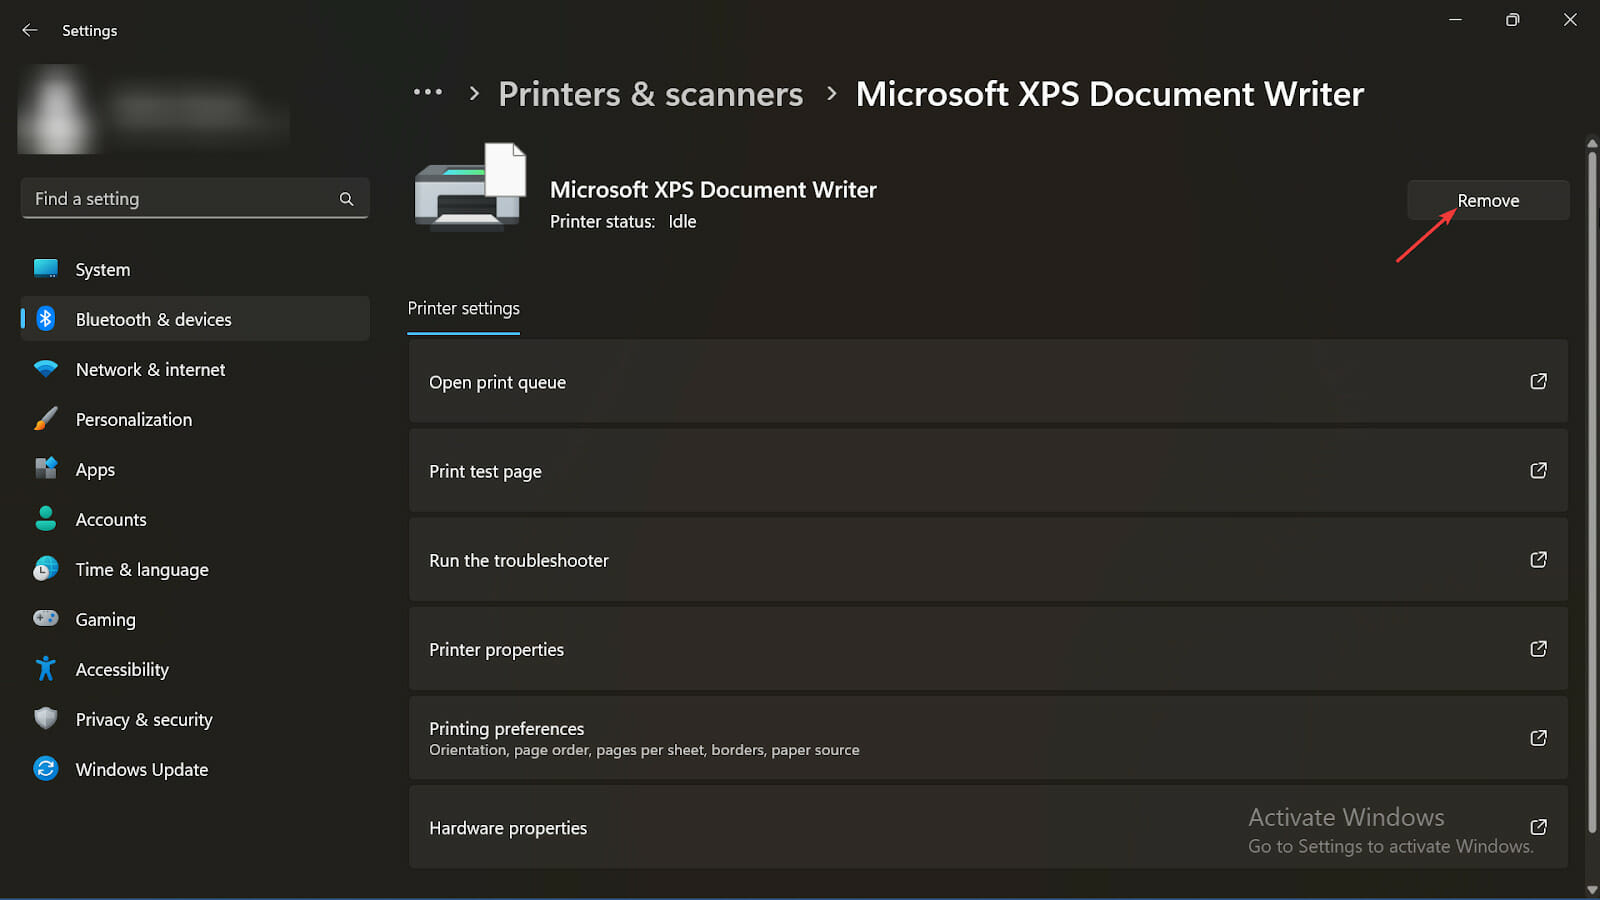The height and width of the screenshot is (900, 1600).
Task: Click the scrollbar down arrow
Action: coord(1592,889)
